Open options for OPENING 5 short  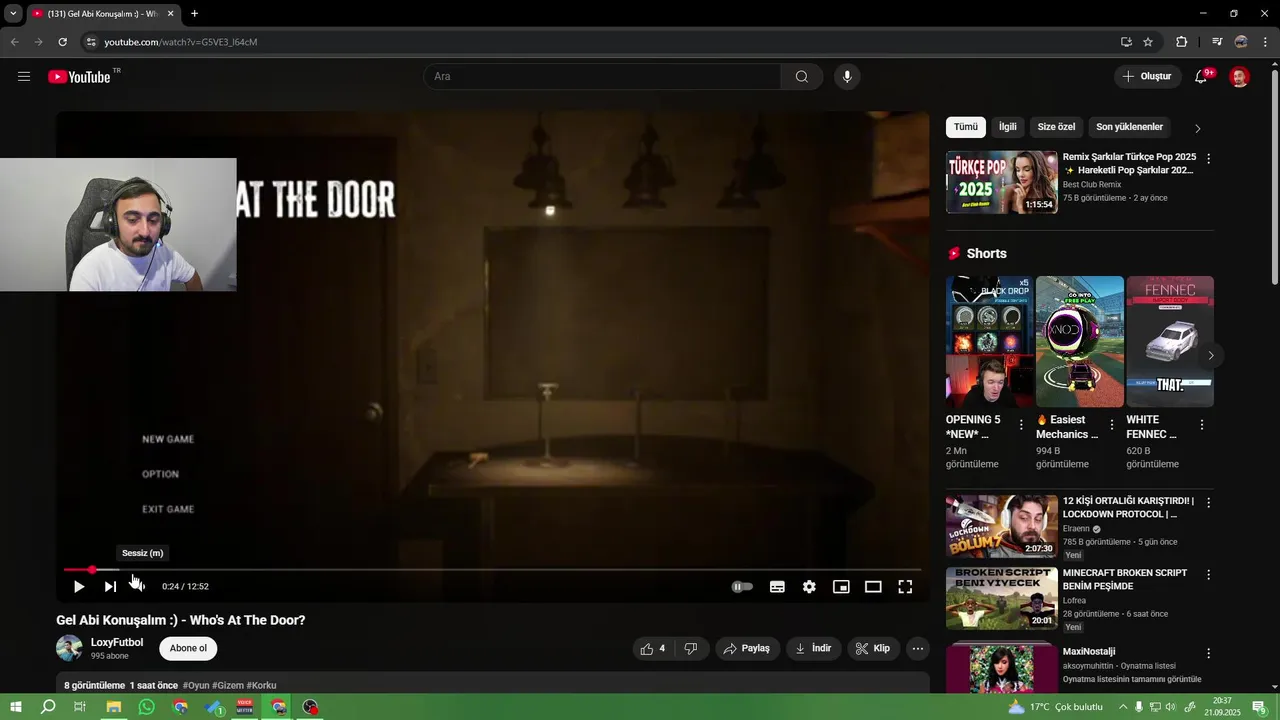(x=1021, y=425)
